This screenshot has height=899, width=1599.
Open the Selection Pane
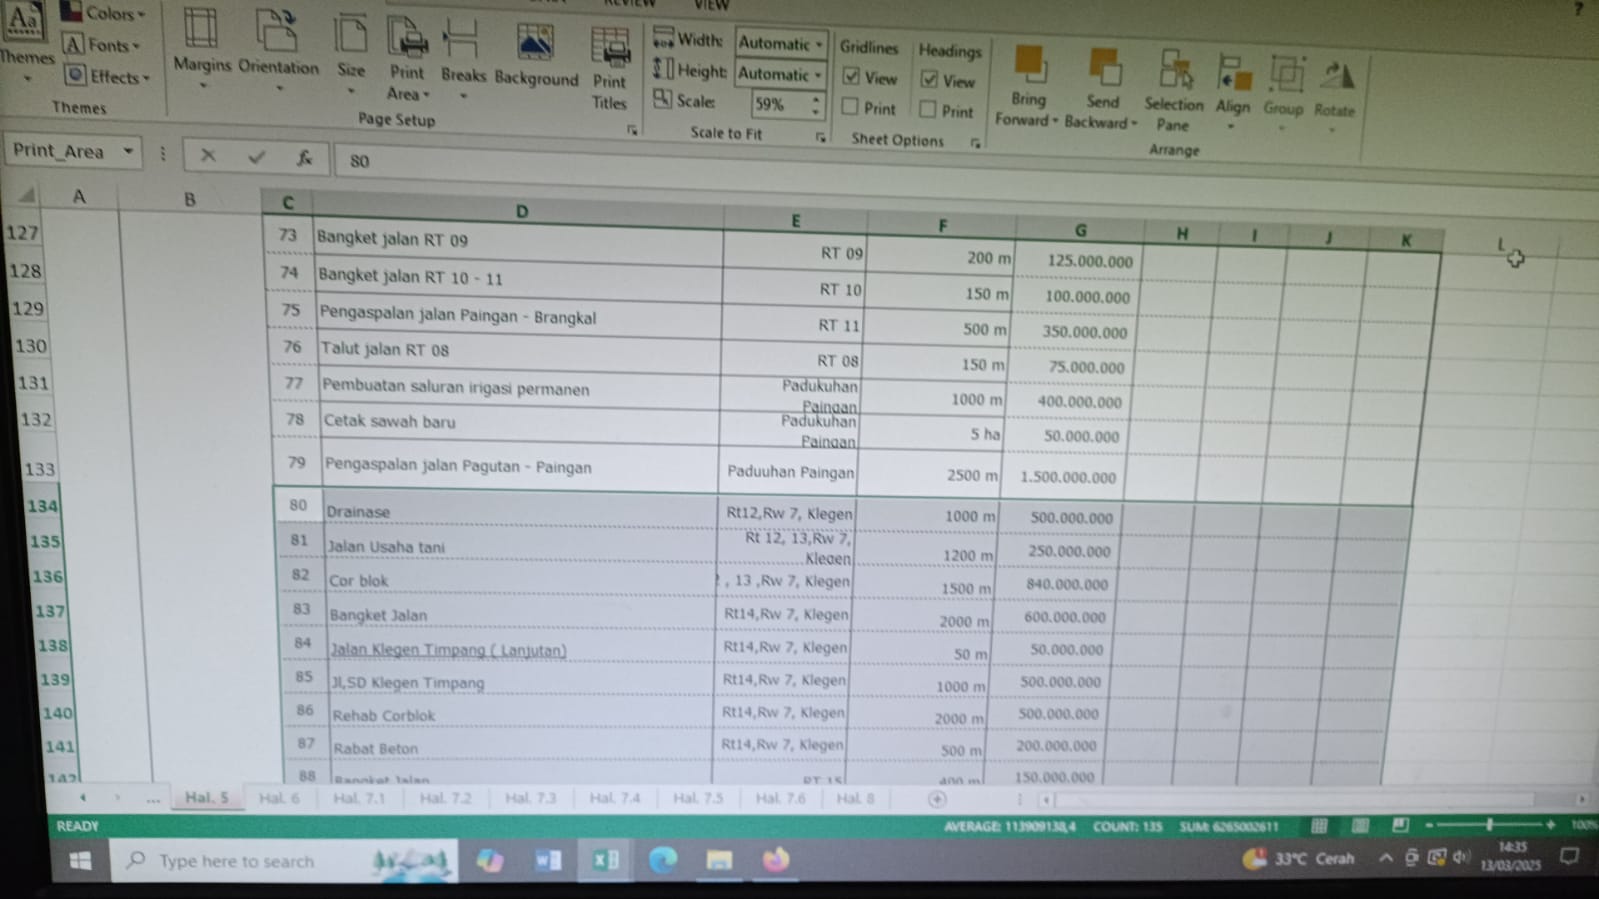(x=1173, y=90)
